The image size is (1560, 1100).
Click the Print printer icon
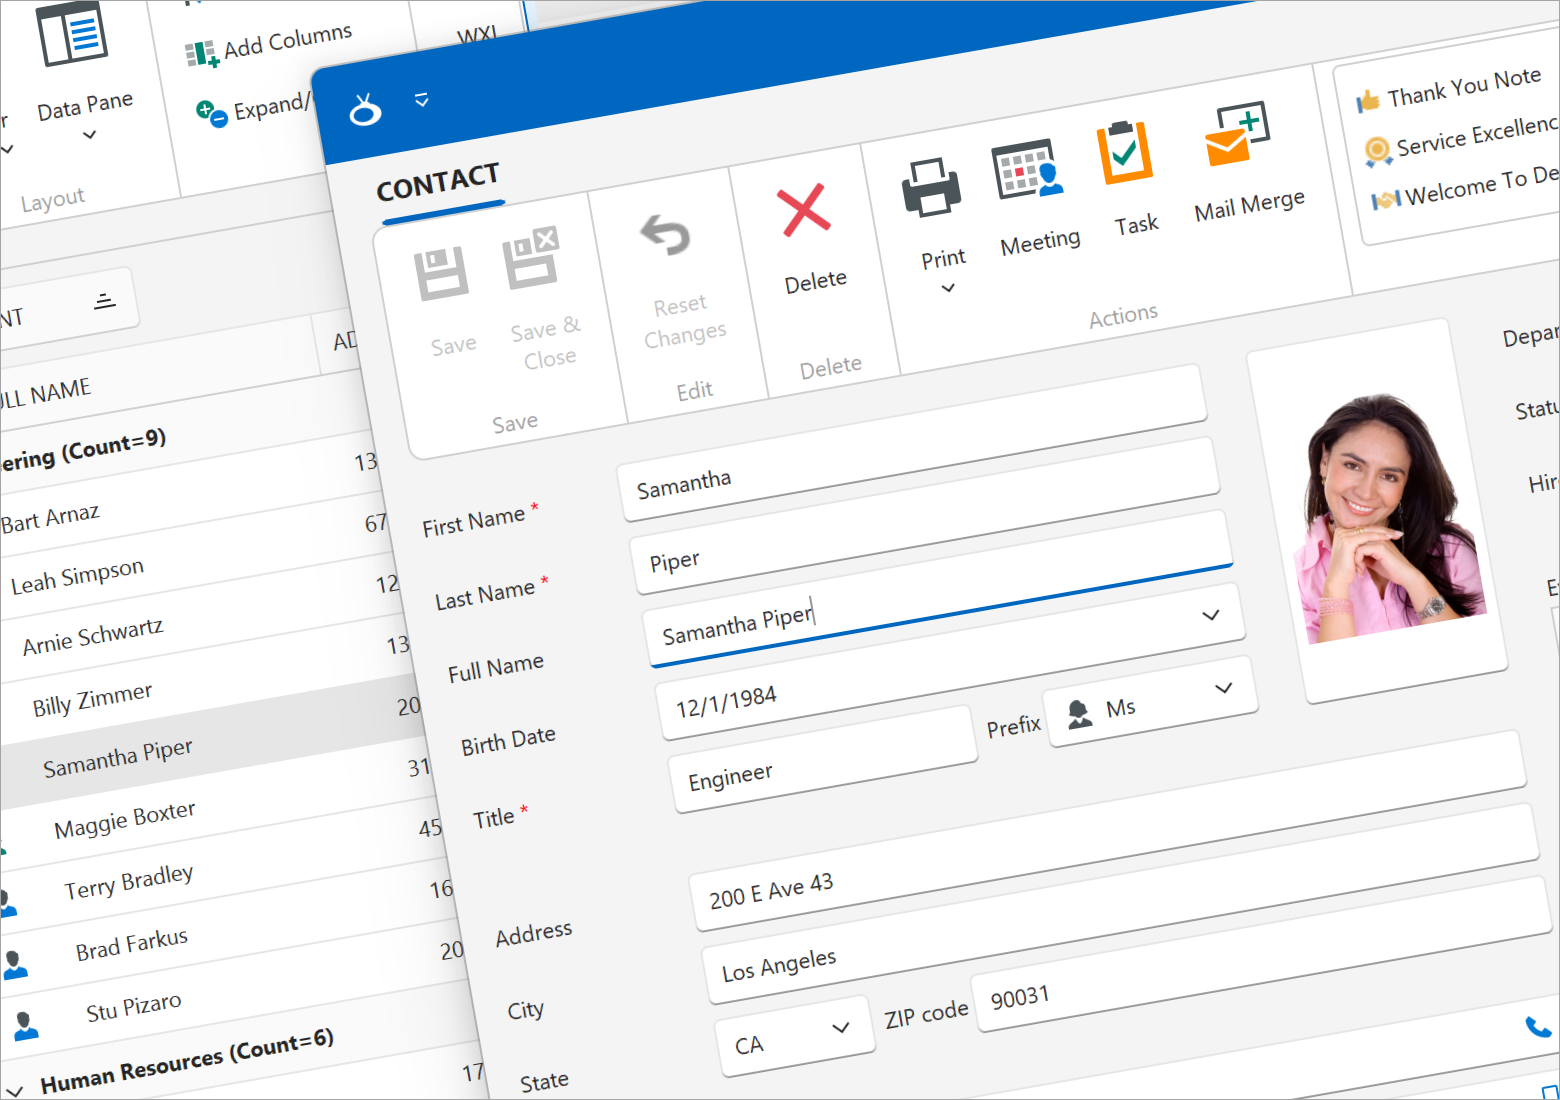pyautogui.click(x=931, y=187)
